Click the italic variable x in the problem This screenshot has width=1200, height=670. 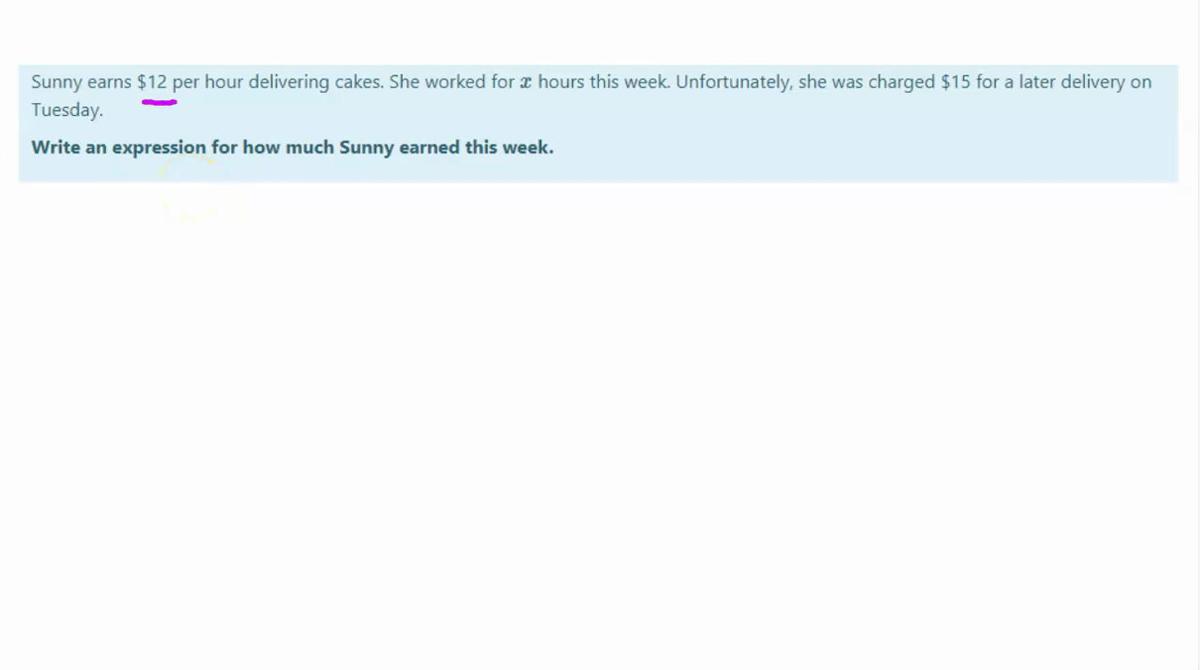point(526,83)
